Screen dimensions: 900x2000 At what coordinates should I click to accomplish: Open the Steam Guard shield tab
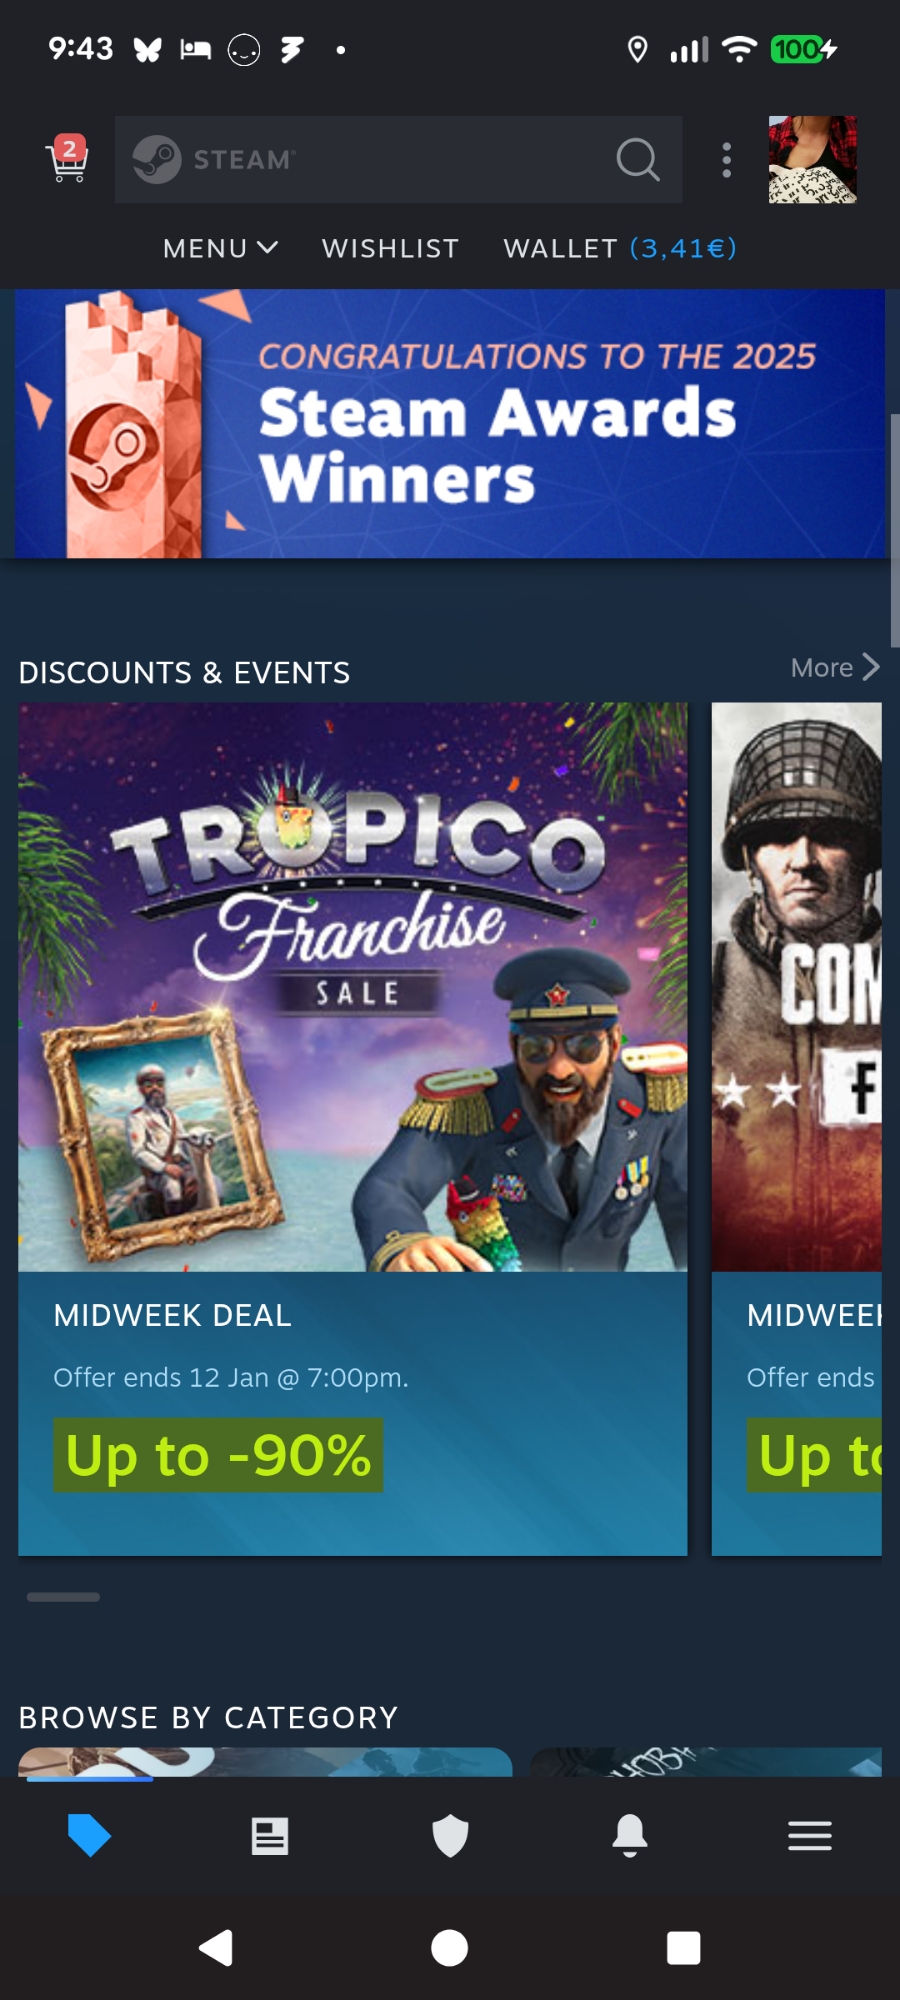click(450, 1836)
